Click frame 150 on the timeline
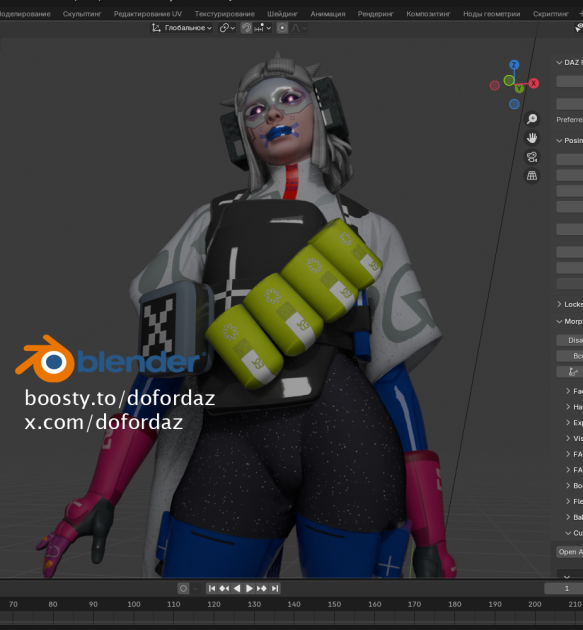This screenshot has width=583, height=630. [334, 604]
